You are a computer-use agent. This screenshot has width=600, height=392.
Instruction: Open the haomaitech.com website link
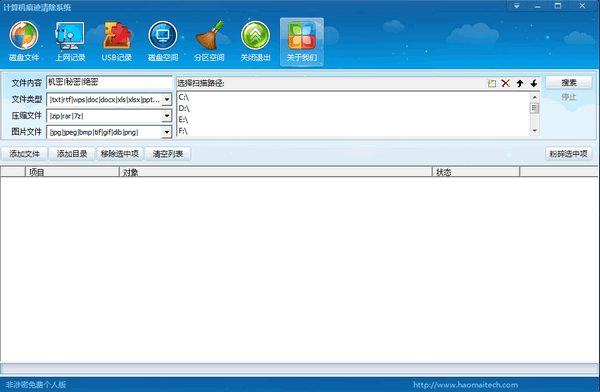[465, 385]
